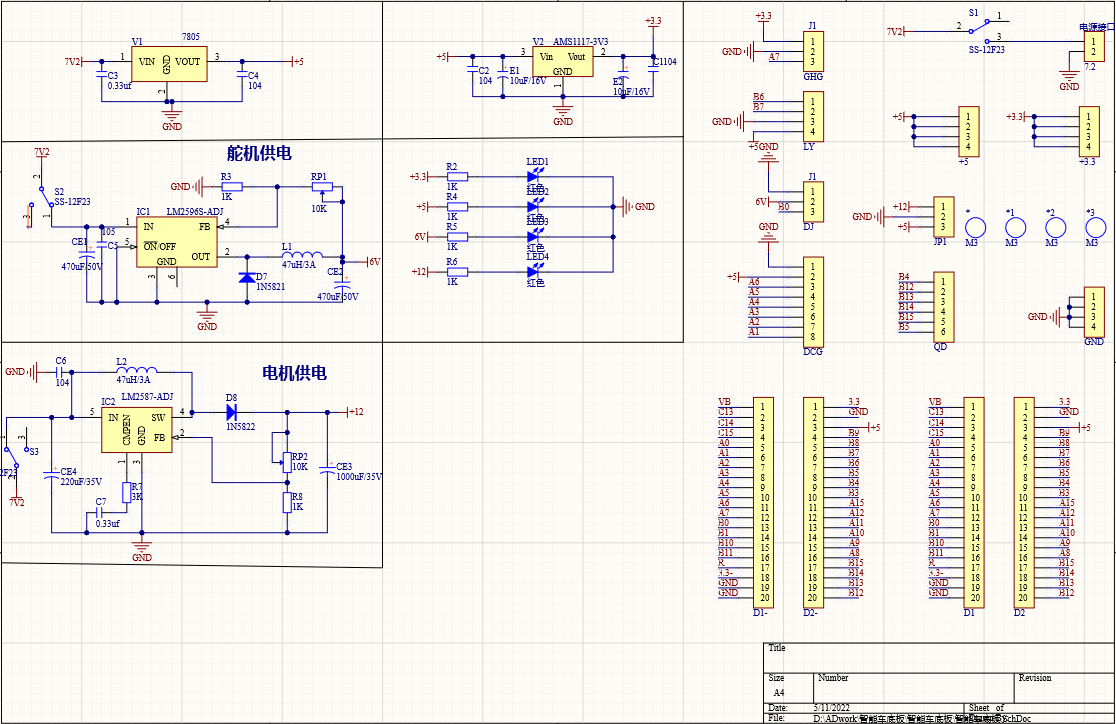Click the 舵机供电 section title
The image size is (1116, 724).
pos(259,153)
